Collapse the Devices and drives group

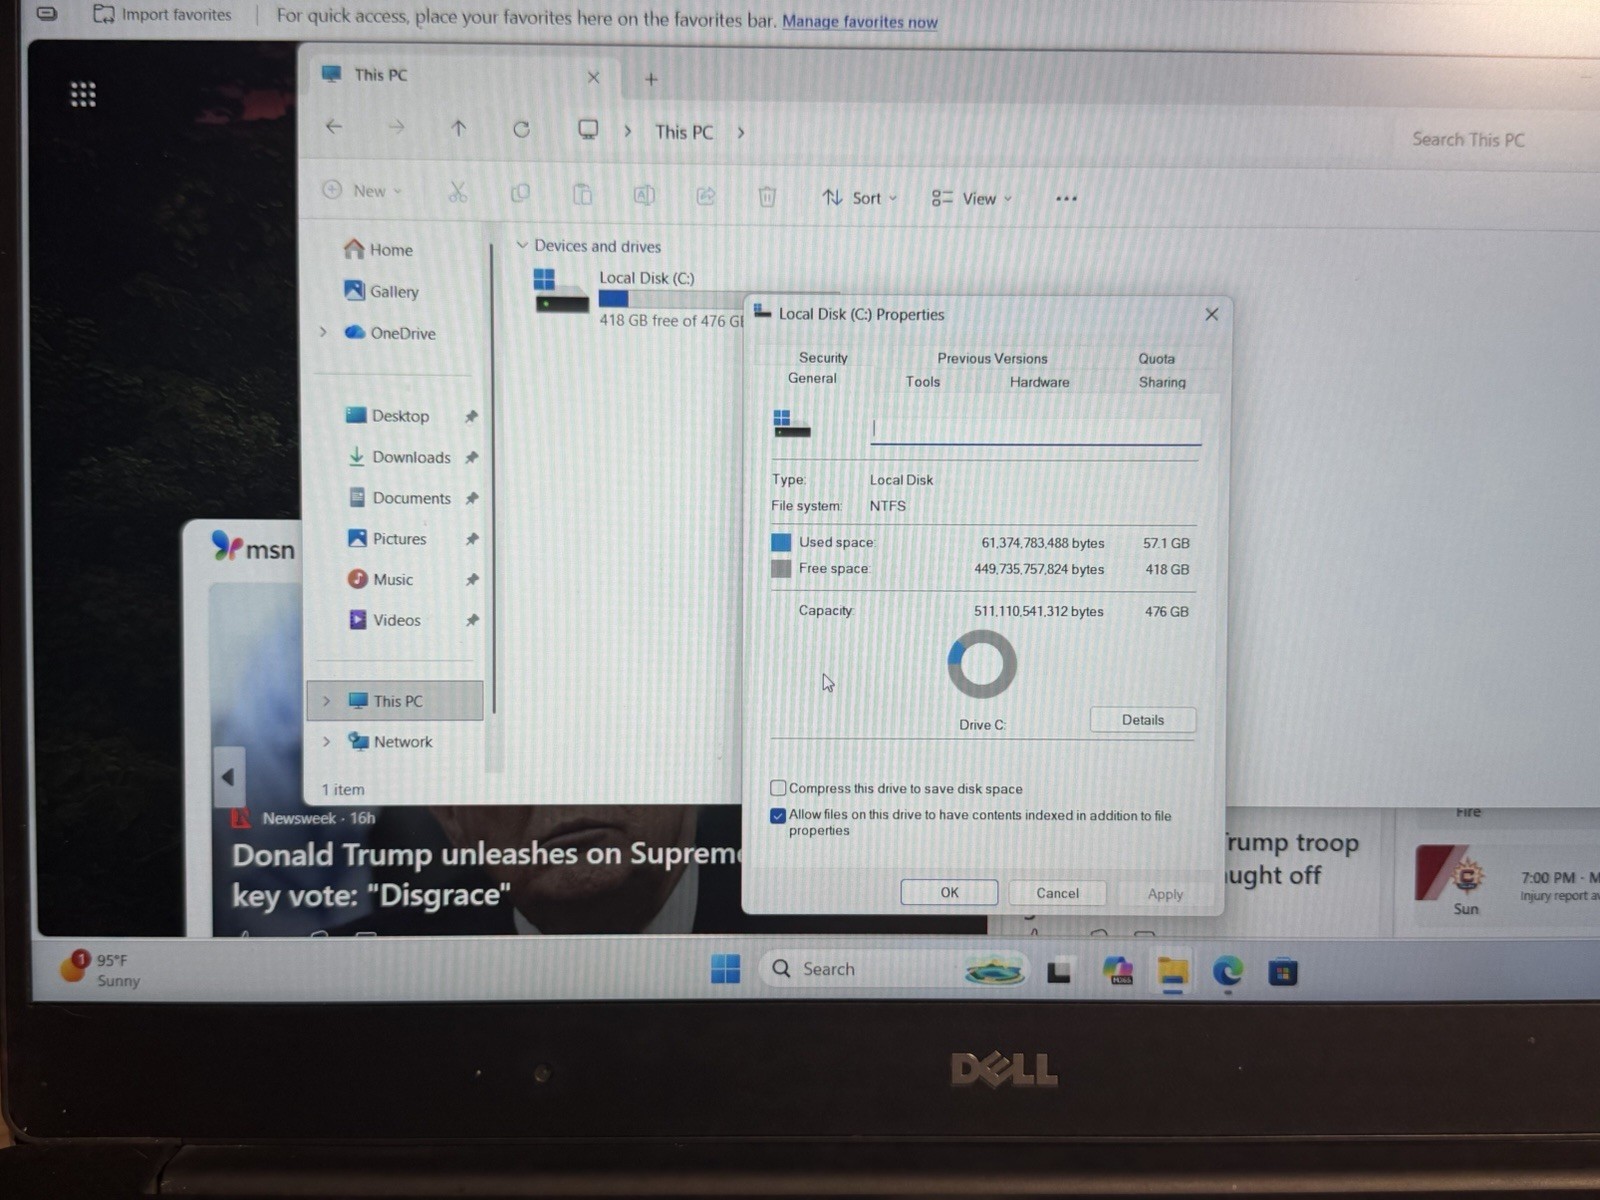pyautogui.click(x=521, y=245)
